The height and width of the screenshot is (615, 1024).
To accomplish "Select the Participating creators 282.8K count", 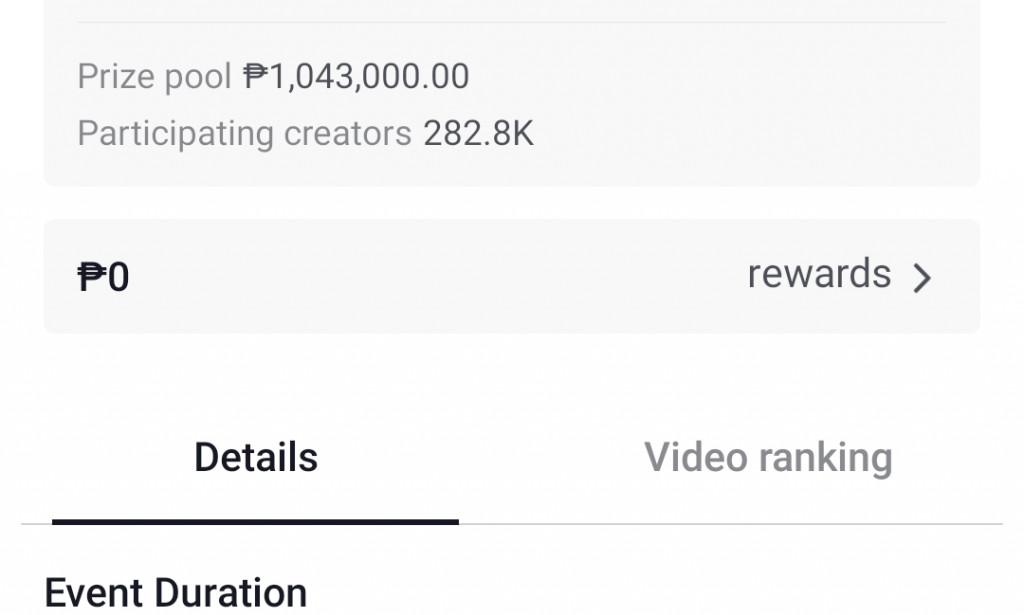I will coord(477,132).
